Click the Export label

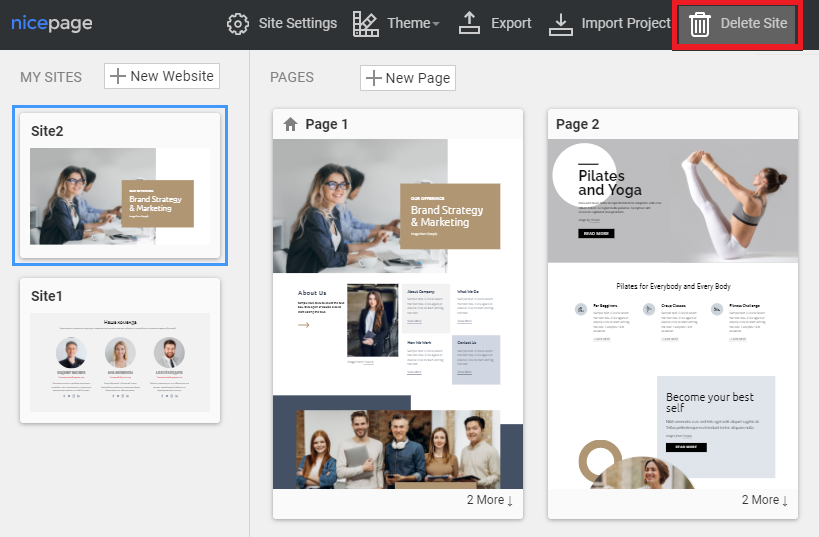pyautogui.click(x=511, y=24)
